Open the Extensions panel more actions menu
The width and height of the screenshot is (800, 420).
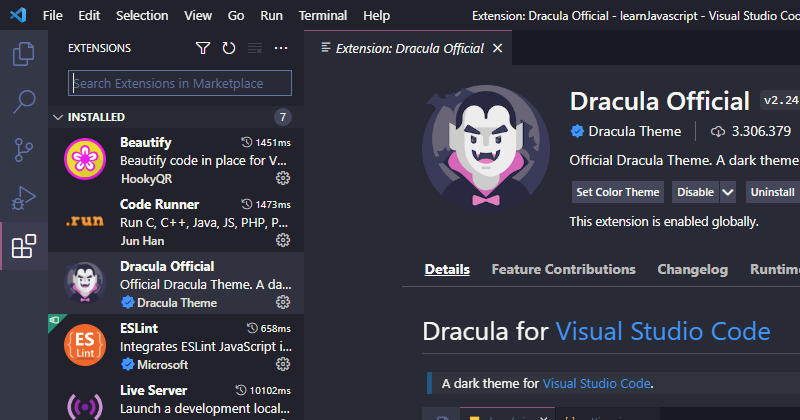point(281,48)
